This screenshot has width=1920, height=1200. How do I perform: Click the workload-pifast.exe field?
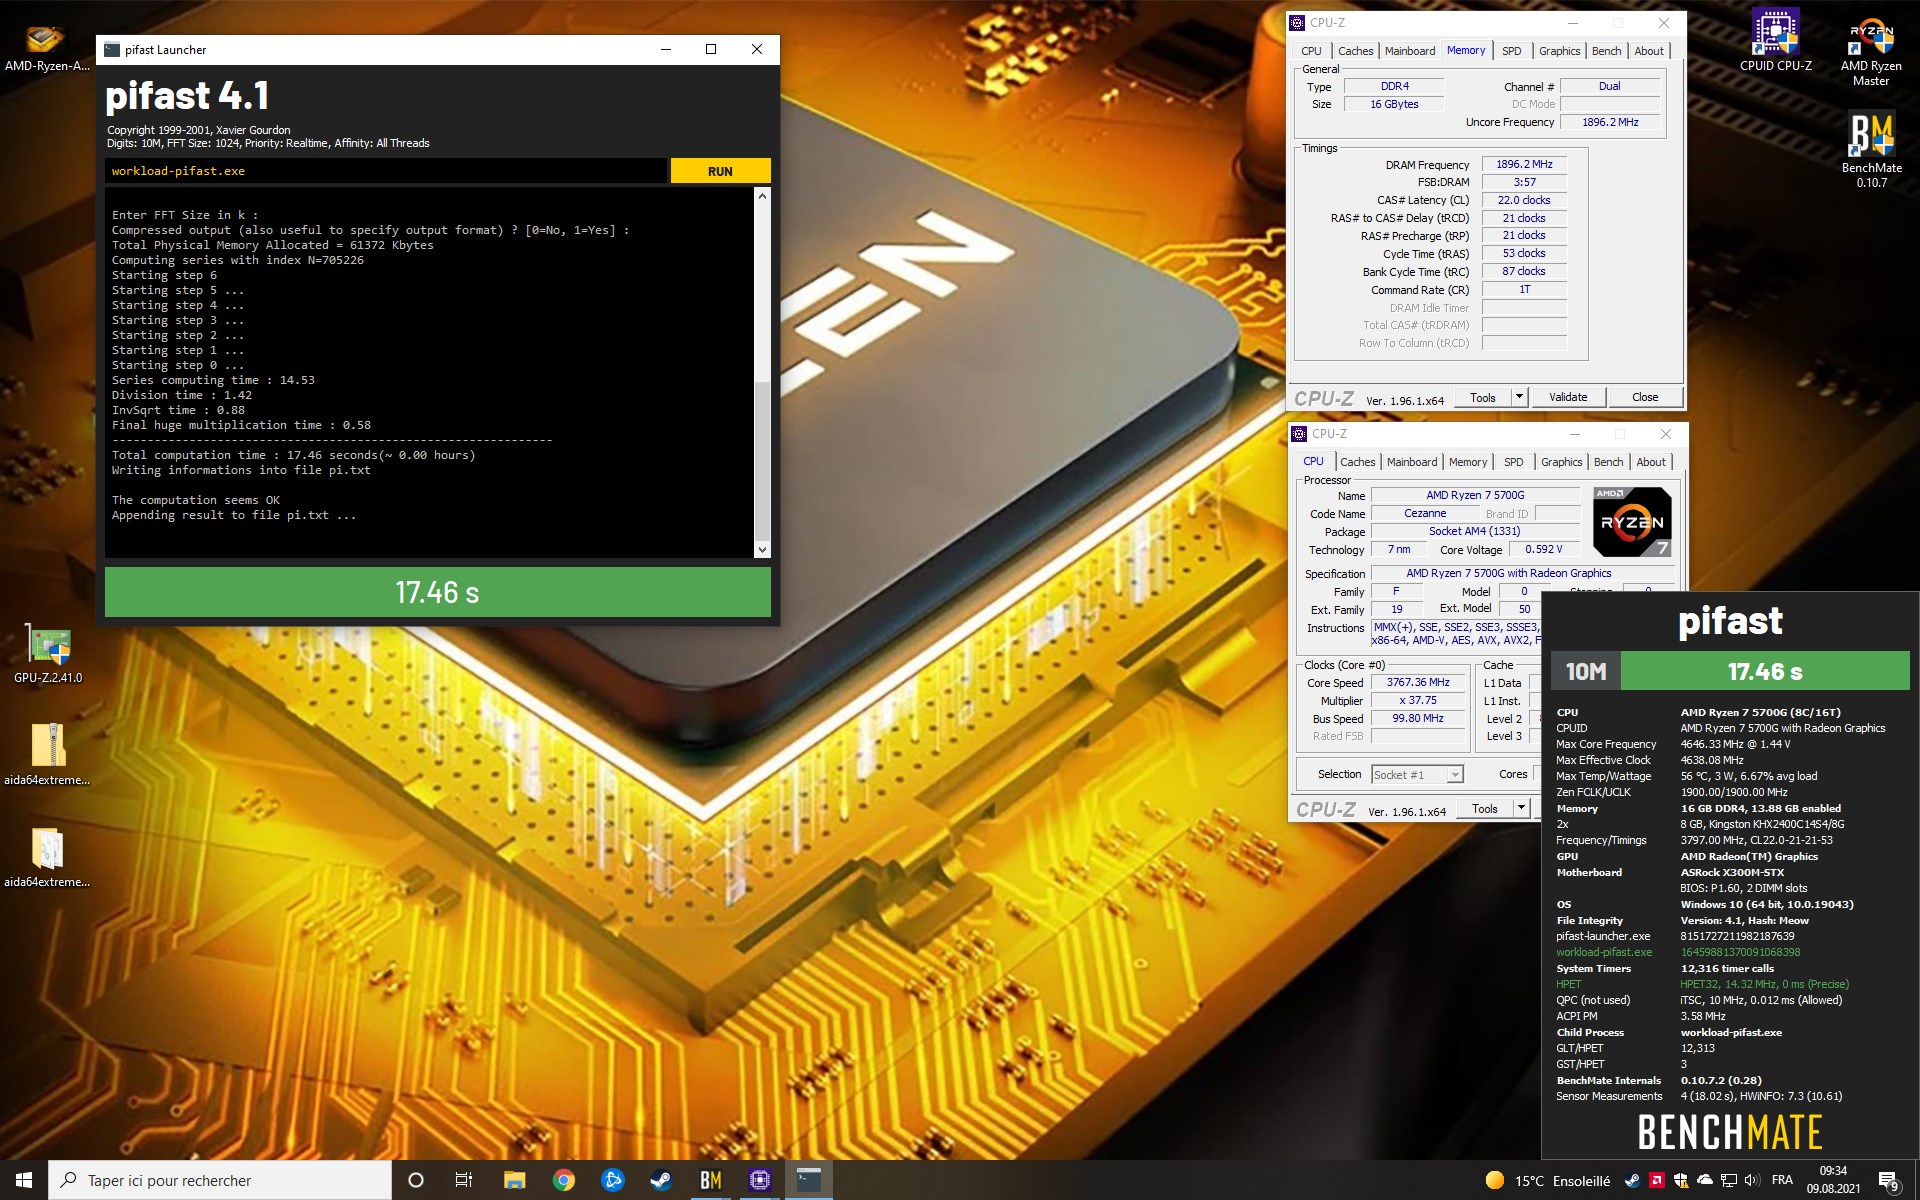385,171
